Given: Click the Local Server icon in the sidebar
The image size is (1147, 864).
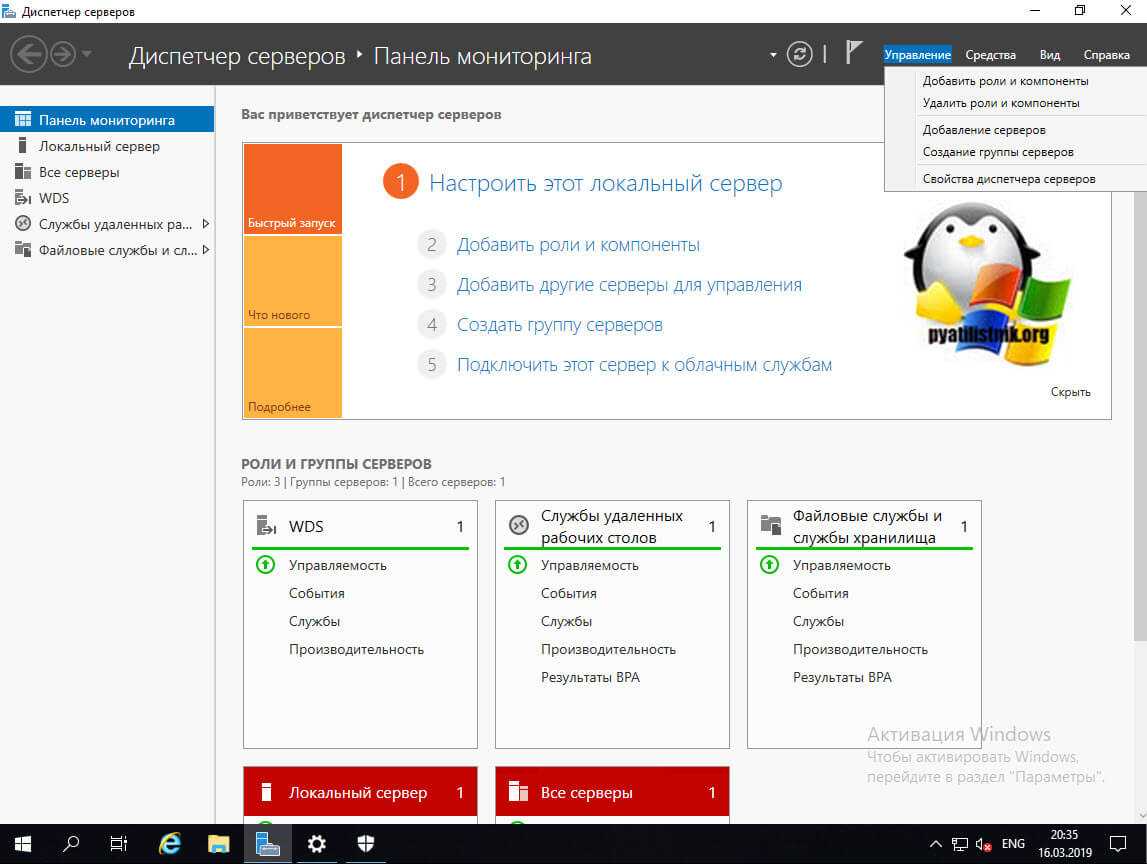Looking at the screenshot, I should tap(22, 146).
